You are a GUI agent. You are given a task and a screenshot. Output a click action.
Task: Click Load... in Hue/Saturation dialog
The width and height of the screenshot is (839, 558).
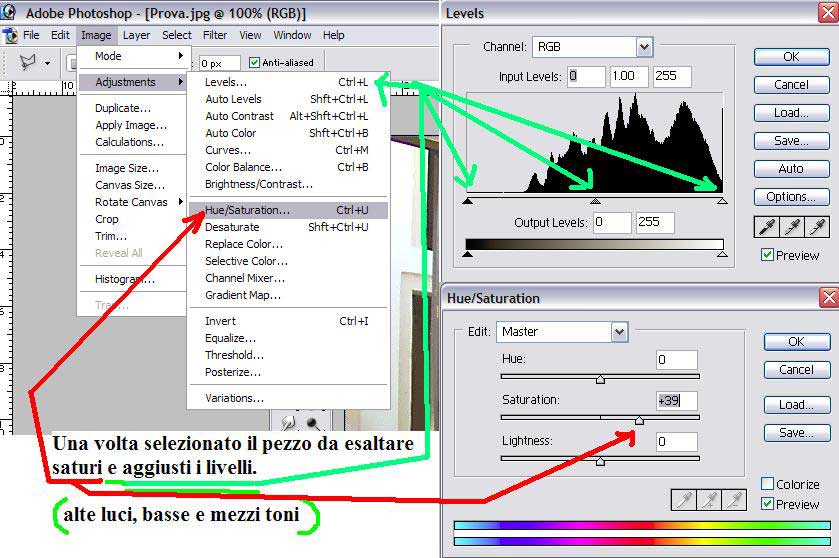(x=797, y=405)
